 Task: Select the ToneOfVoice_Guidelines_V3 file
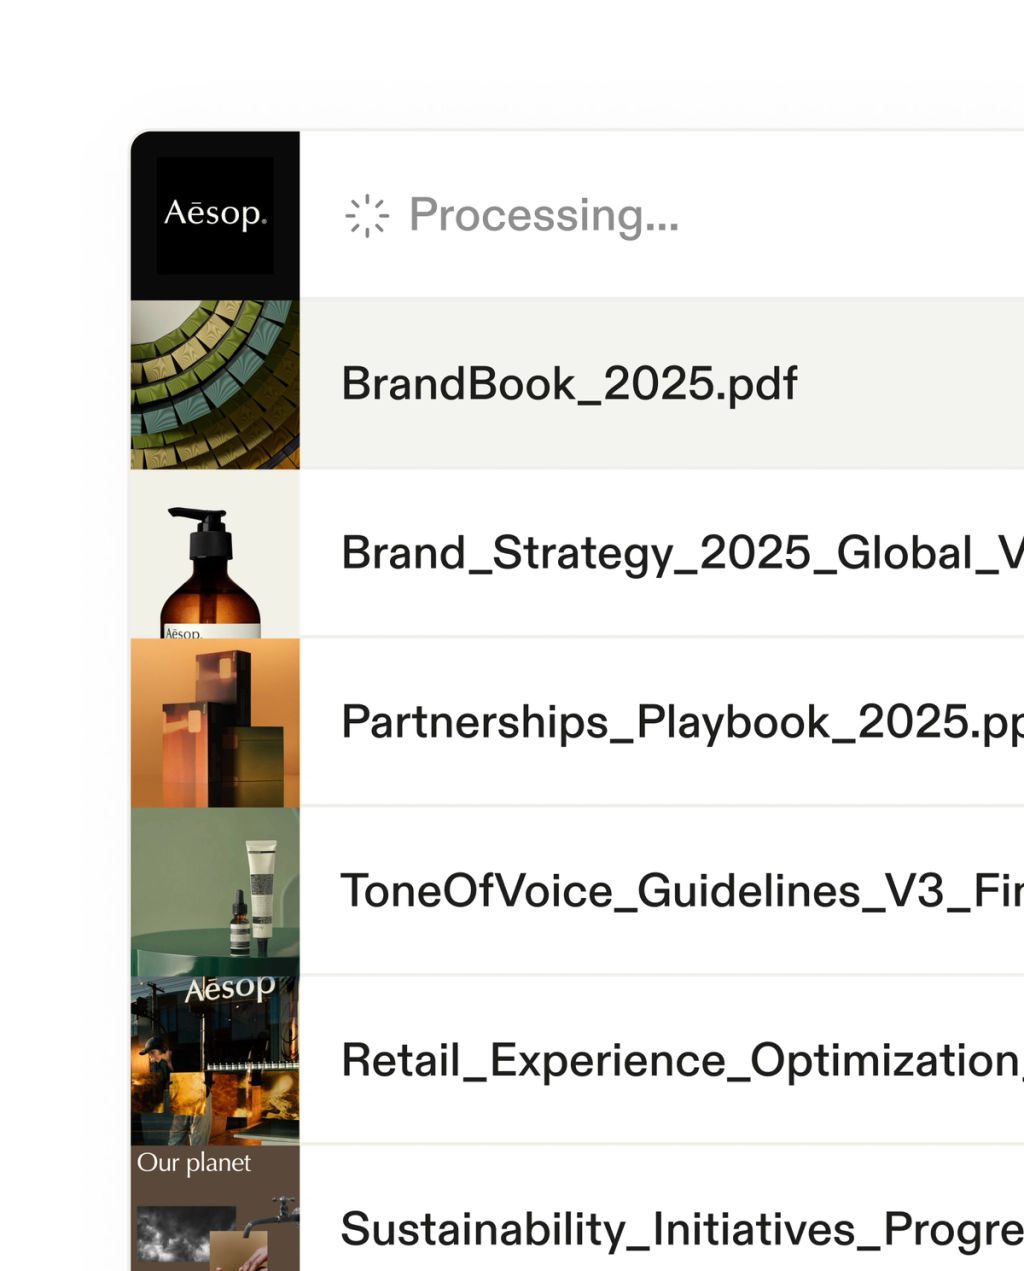(680, 891)
